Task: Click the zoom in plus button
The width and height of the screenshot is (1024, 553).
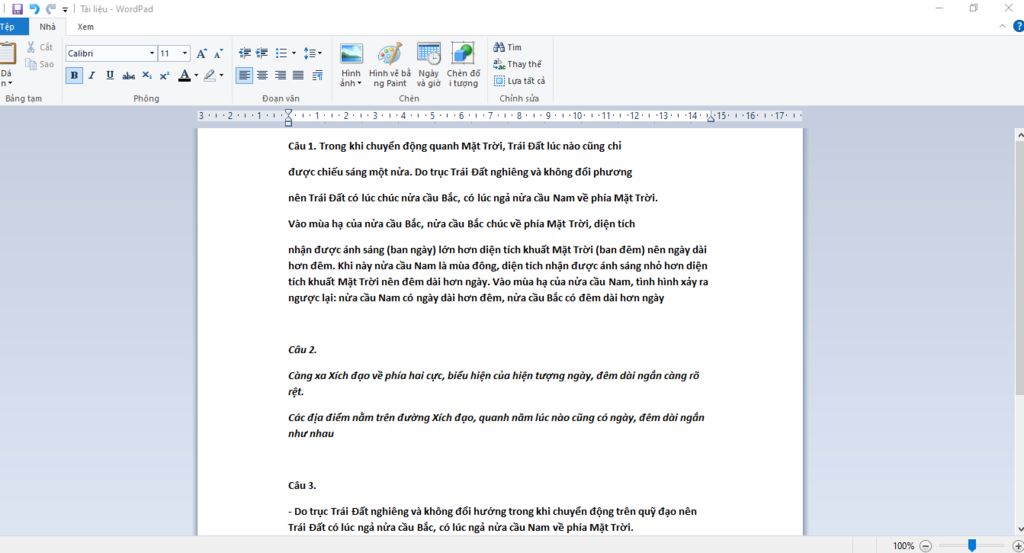Action: pyautogui.click(x=1017, y=546)
